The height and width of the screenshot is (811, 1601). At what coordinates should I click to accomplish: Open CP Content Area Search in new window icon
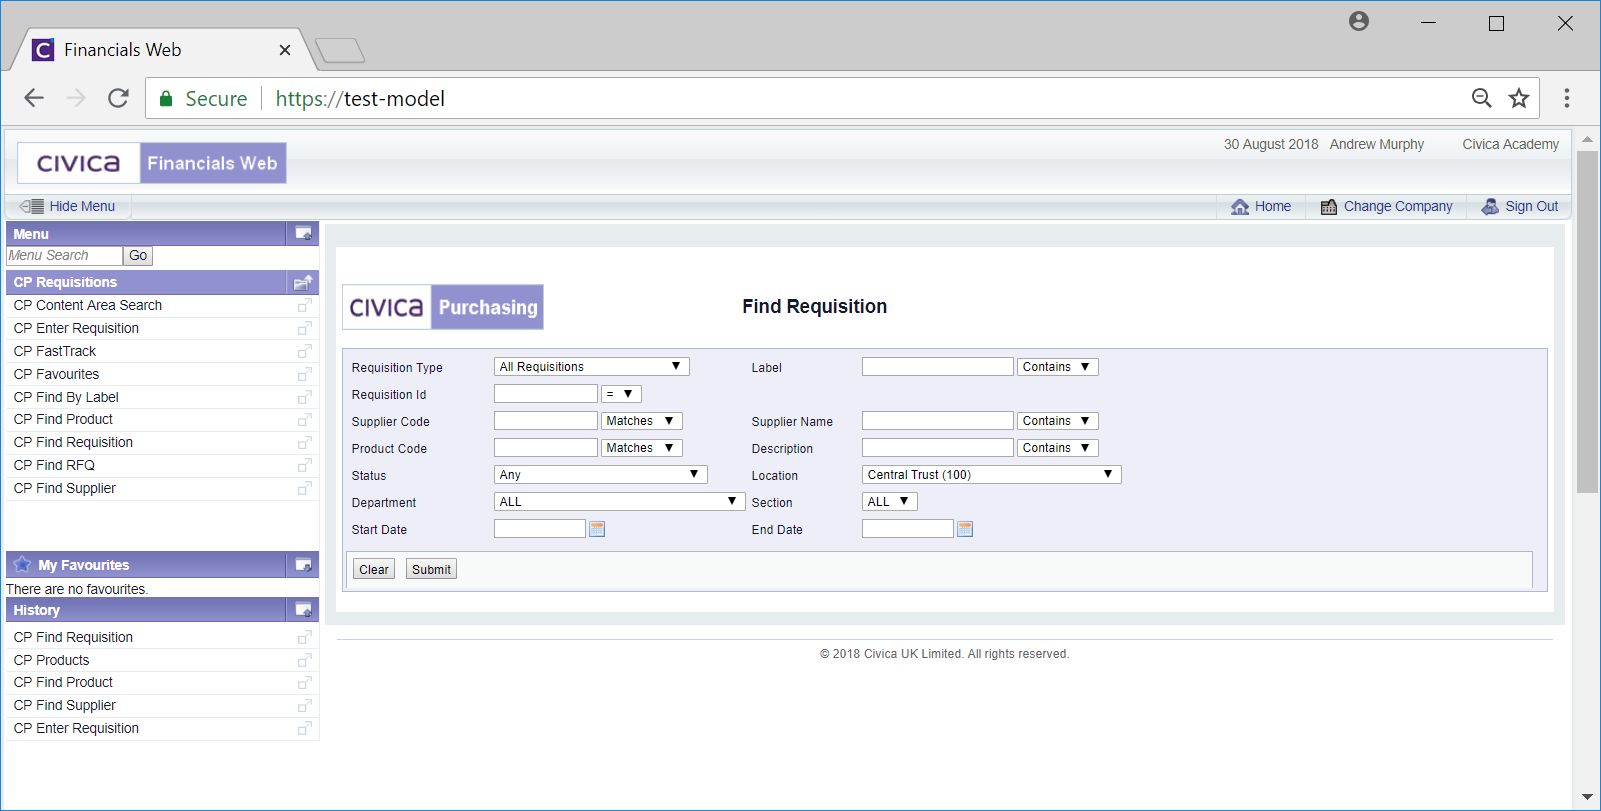(305, 305)
